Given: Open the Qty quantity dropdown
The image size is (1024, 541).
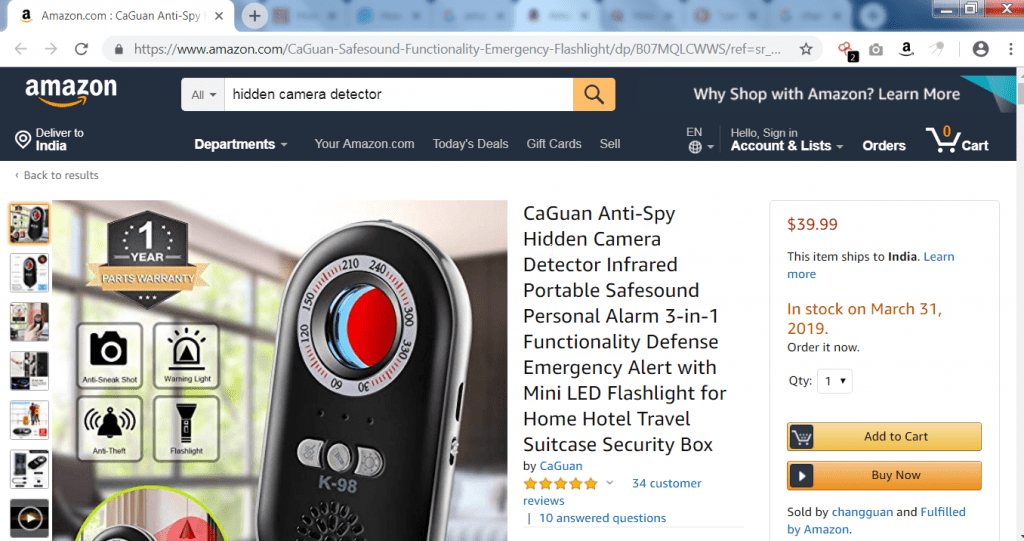Looking at the screenshot, I should [835, 381].
